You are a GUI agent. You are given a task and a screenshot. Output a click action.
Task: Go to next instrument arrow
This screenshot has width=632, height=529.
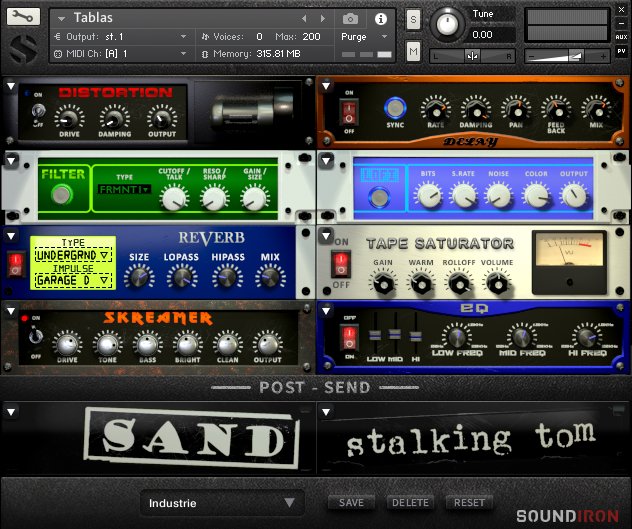point(322,19)
